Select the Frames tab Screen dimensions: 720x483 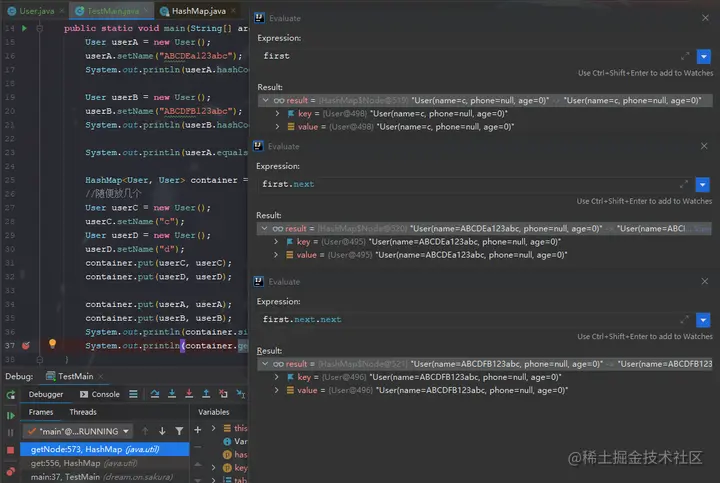coord(41,412)
